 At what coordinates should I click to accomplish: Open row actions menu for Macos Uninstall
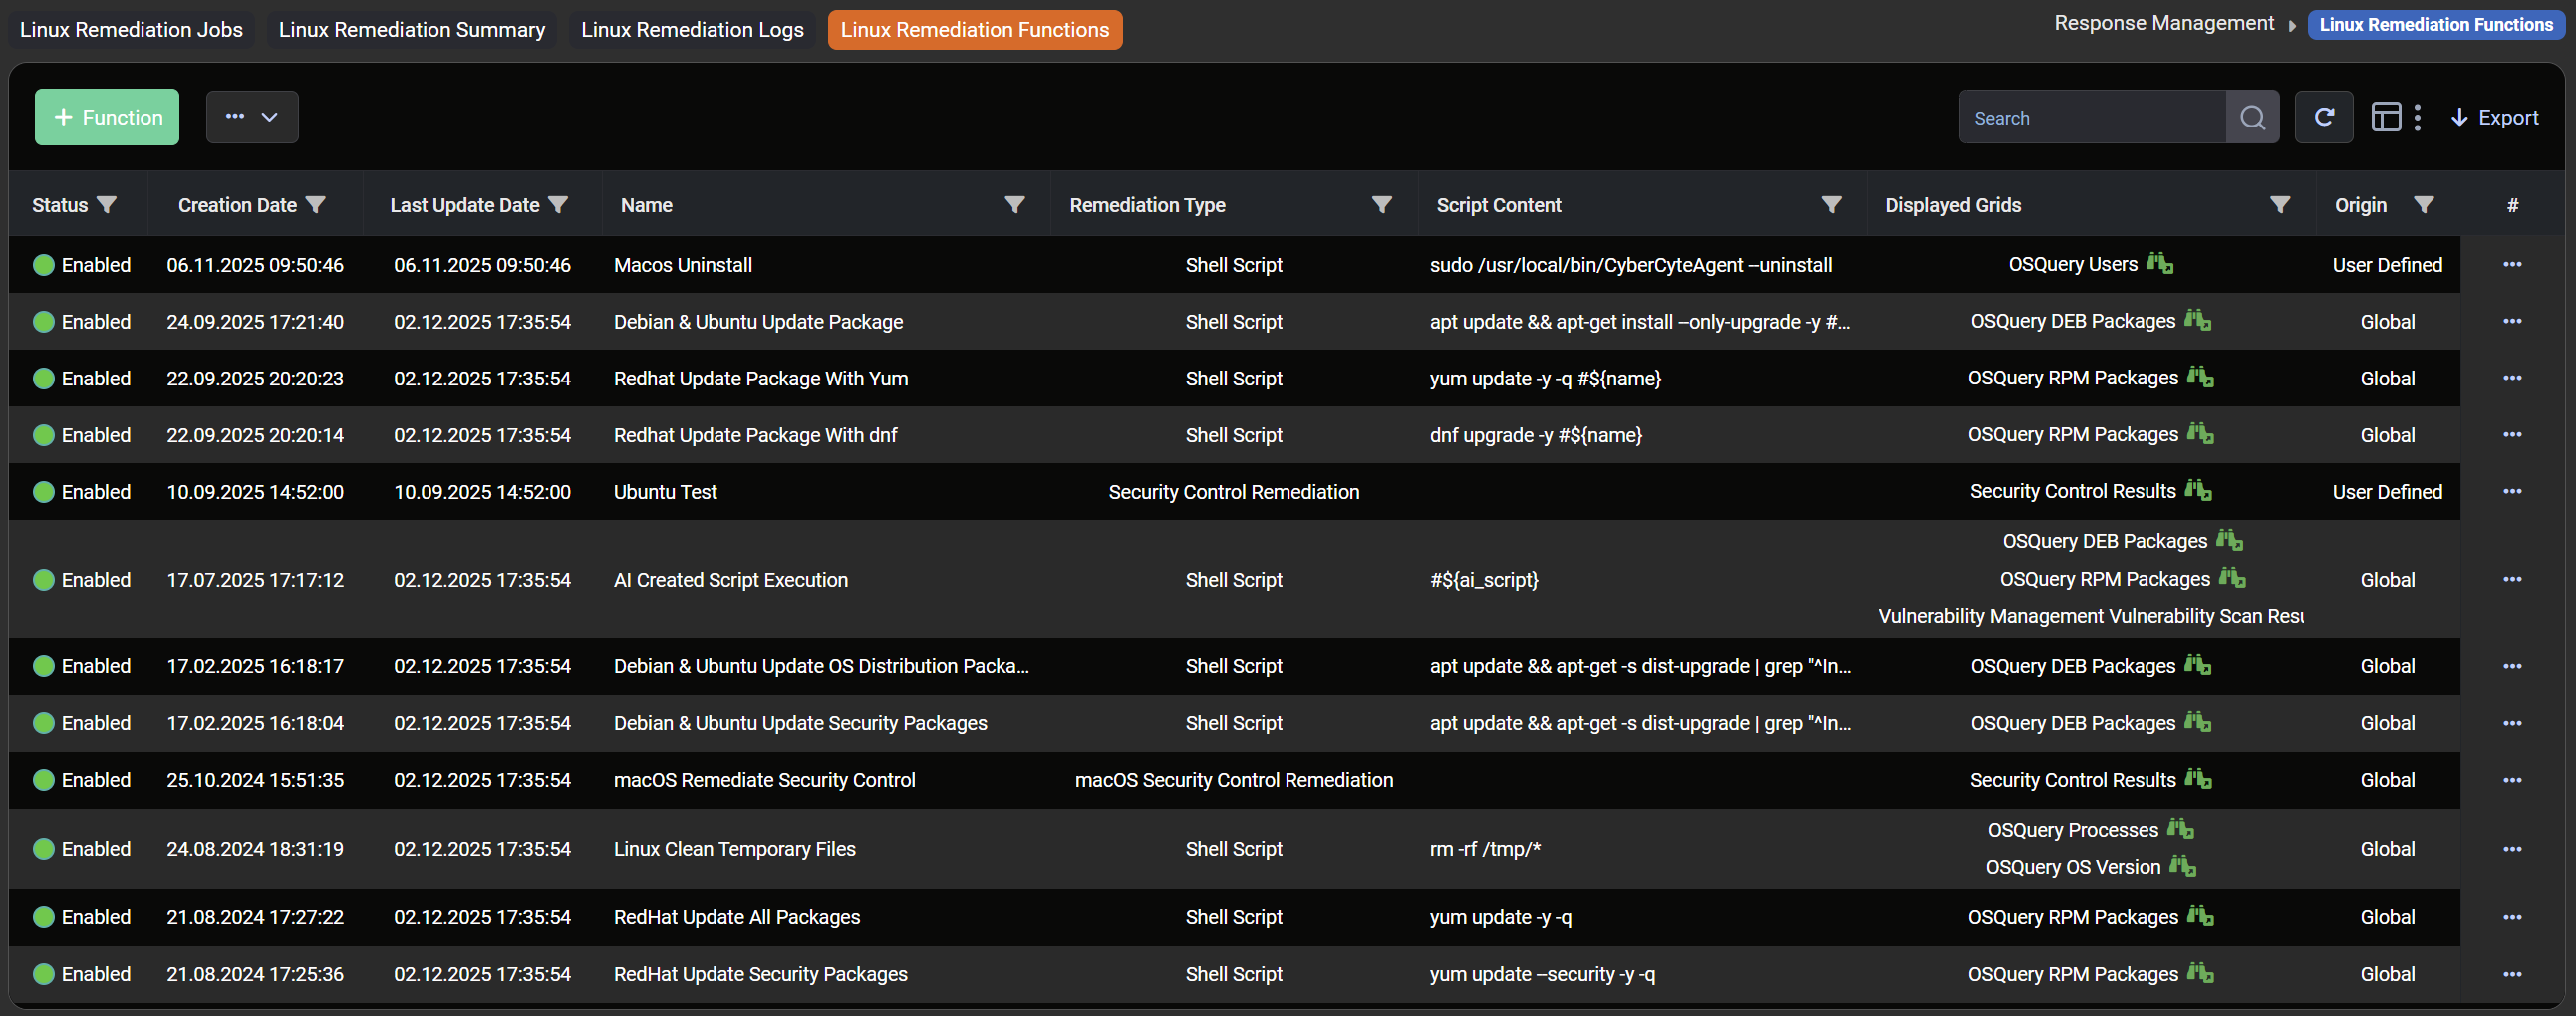[x=2512, y=265]
